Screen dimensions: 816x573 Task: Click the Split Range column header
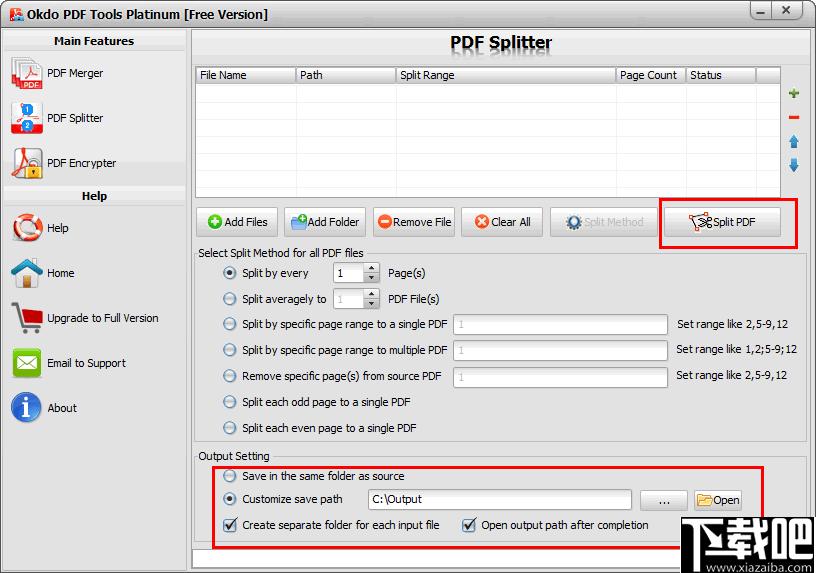point(506,75)
